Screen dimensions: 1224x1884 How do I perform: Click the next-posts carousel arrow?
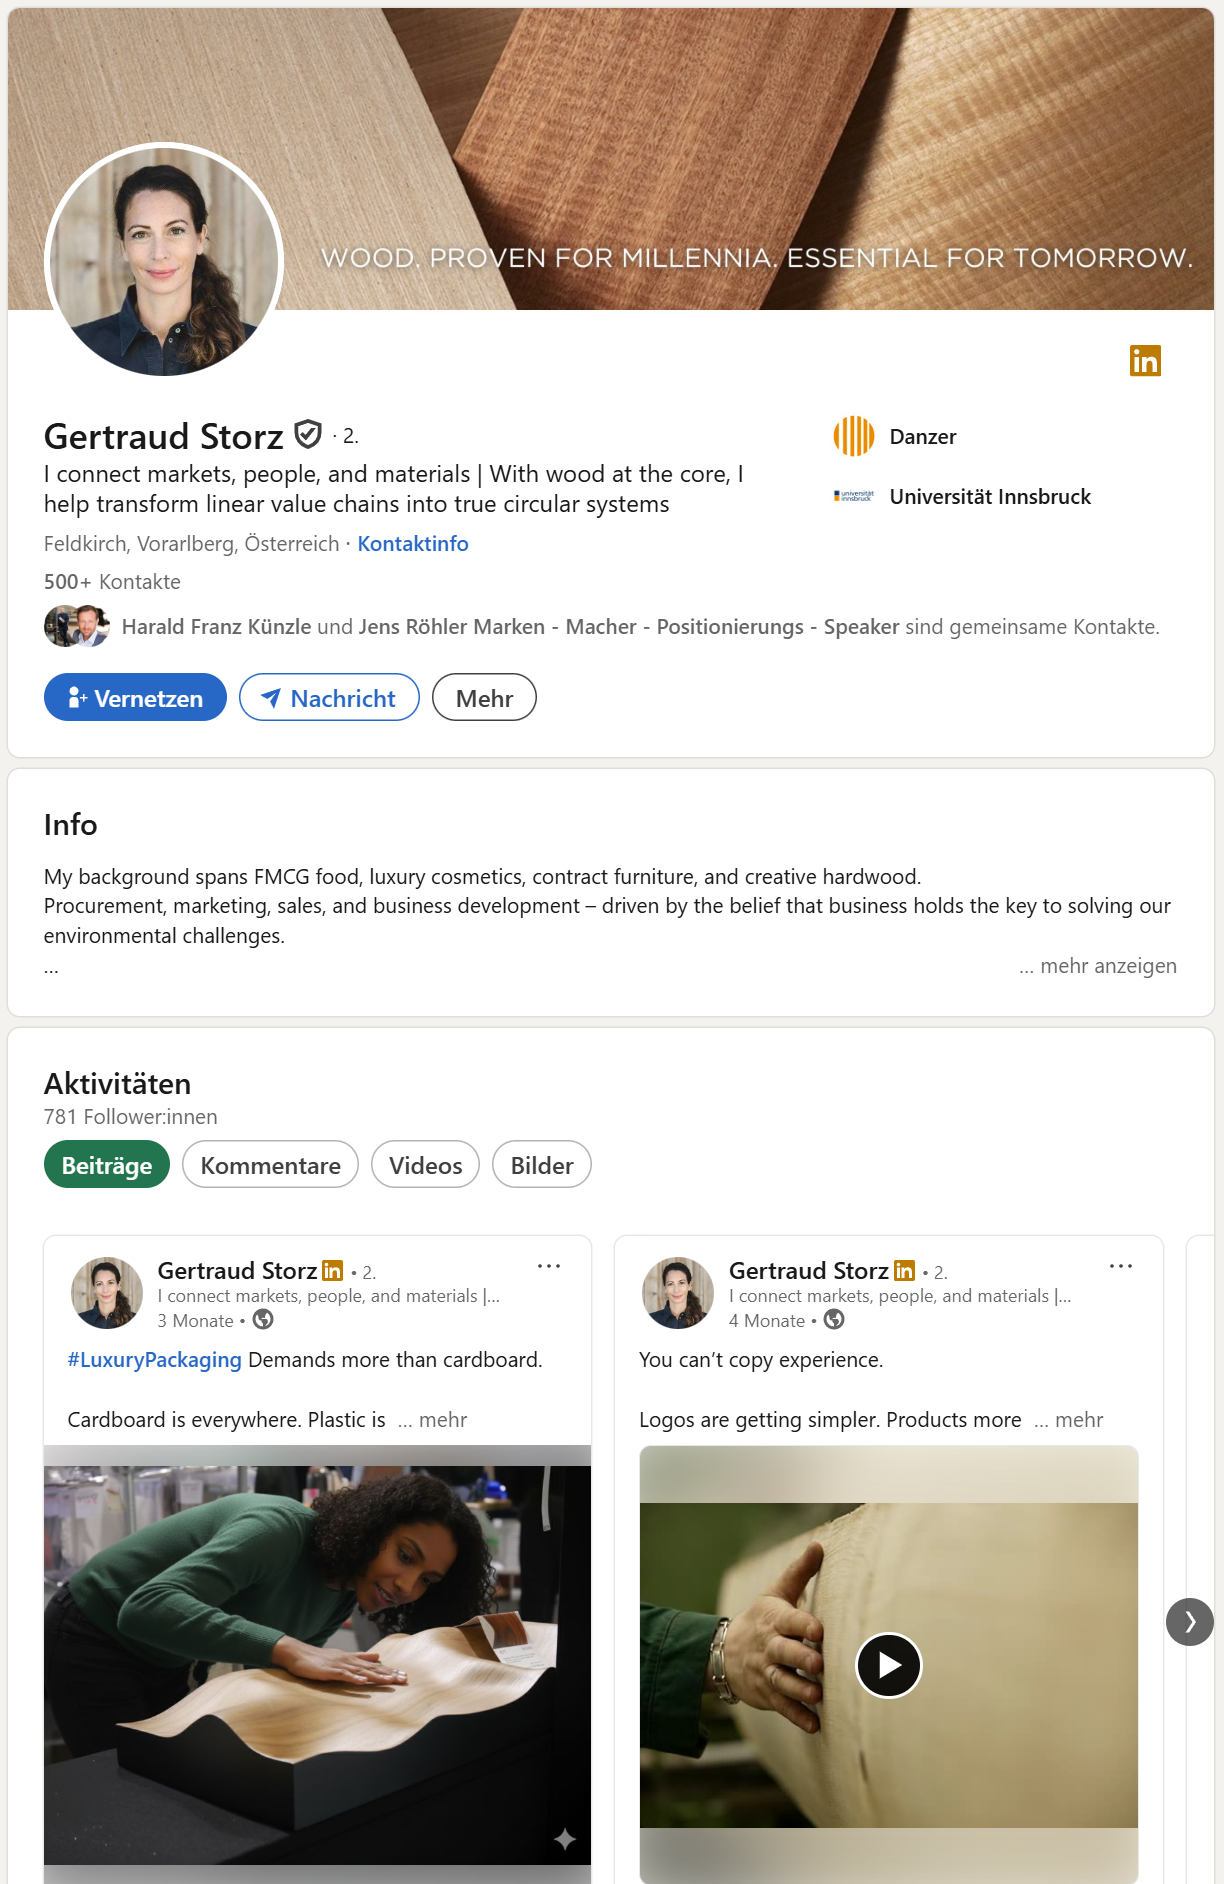(1189, 1621)
